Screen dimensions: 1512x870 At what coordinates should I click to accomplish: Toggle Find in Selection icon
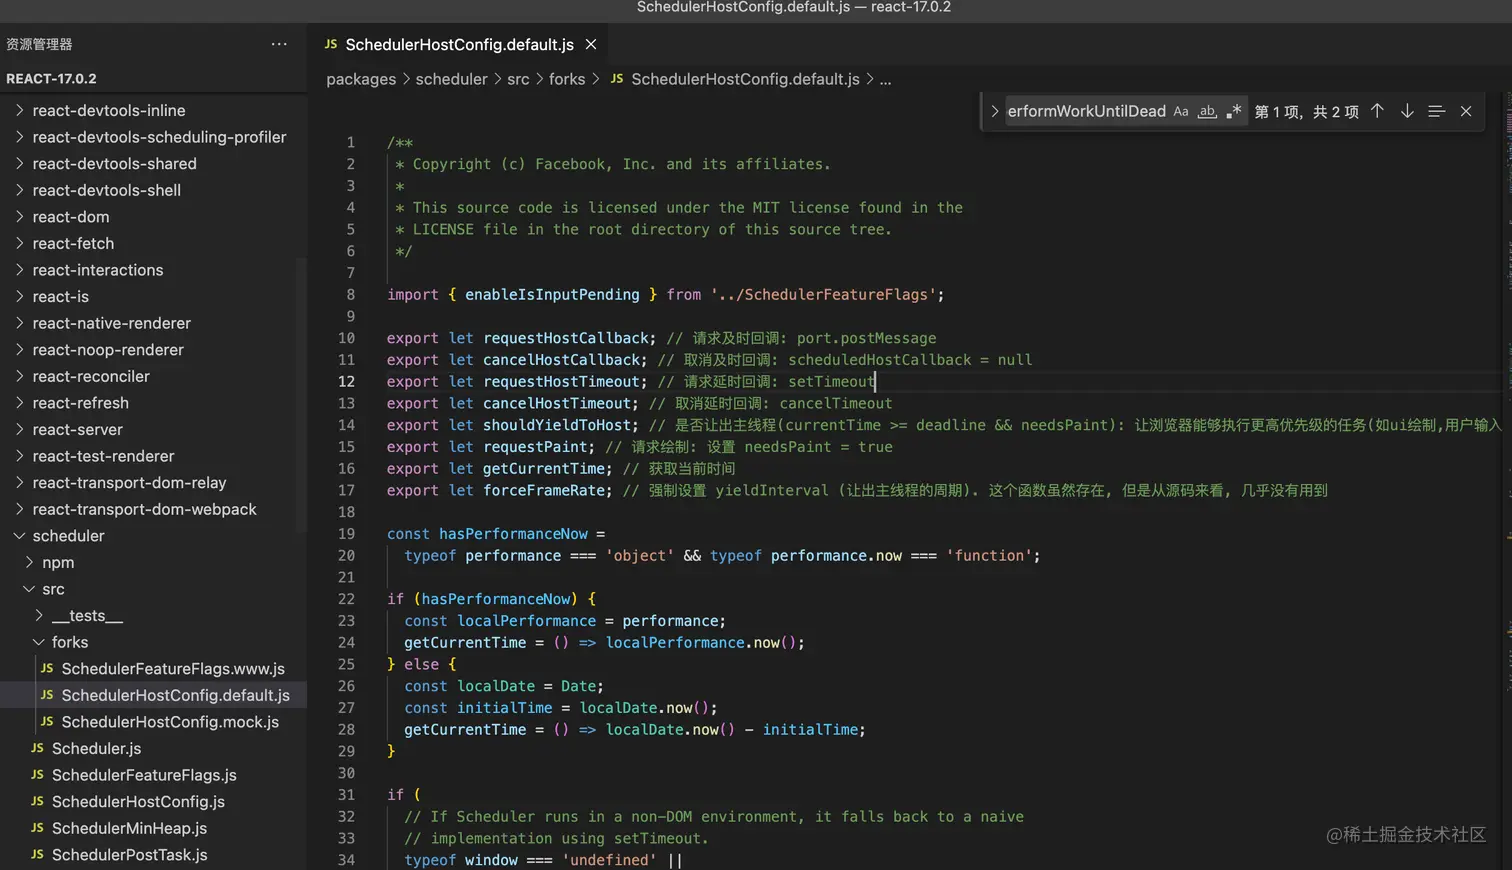[x=1436, y=111]
